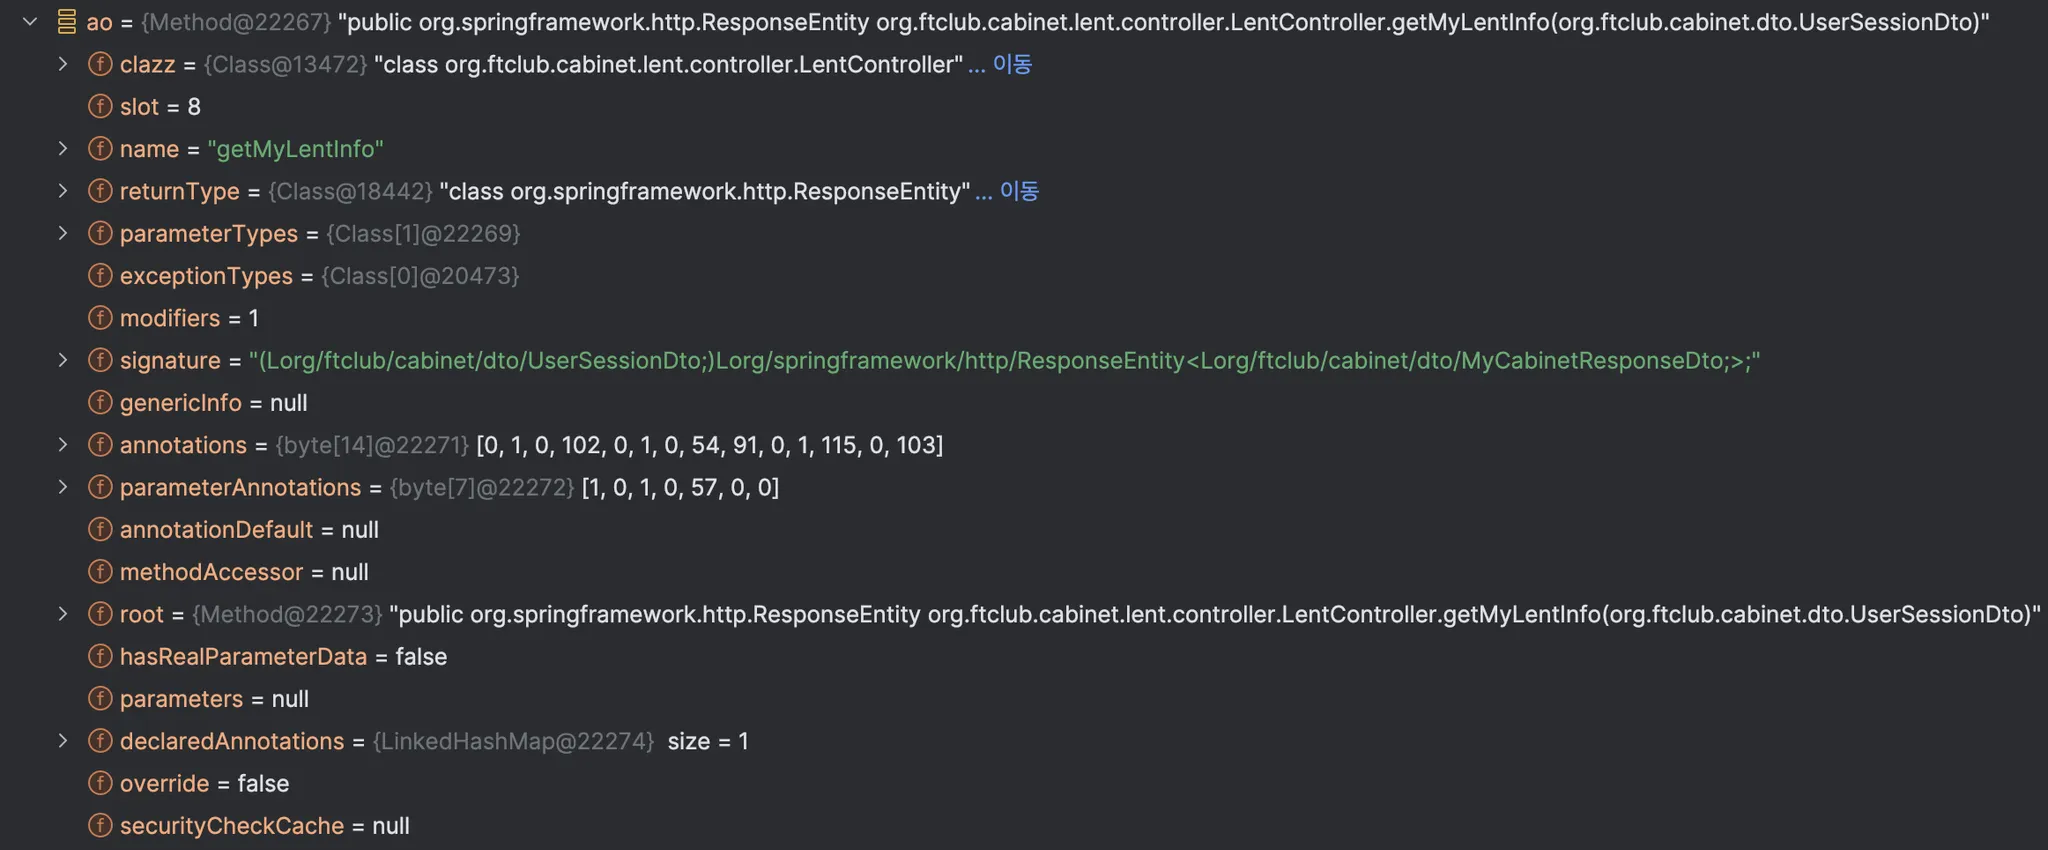This screenshot has height=850, width=2048.
Task: Click the ao object stack icon
Action: (67, 21)
